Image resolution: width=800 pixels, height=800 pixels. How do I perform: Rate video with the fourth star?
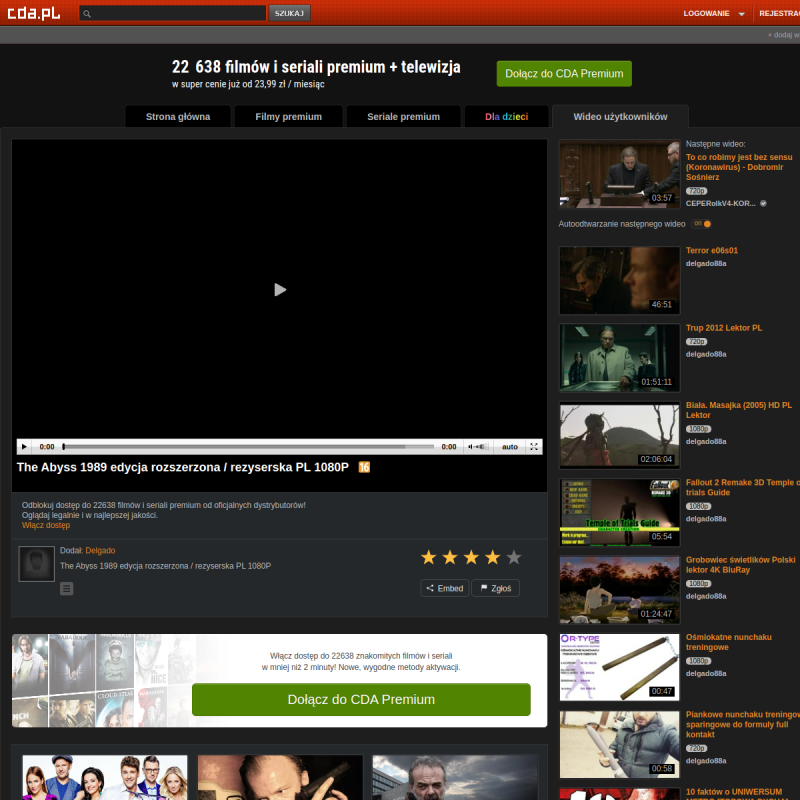tap(493, 557)
